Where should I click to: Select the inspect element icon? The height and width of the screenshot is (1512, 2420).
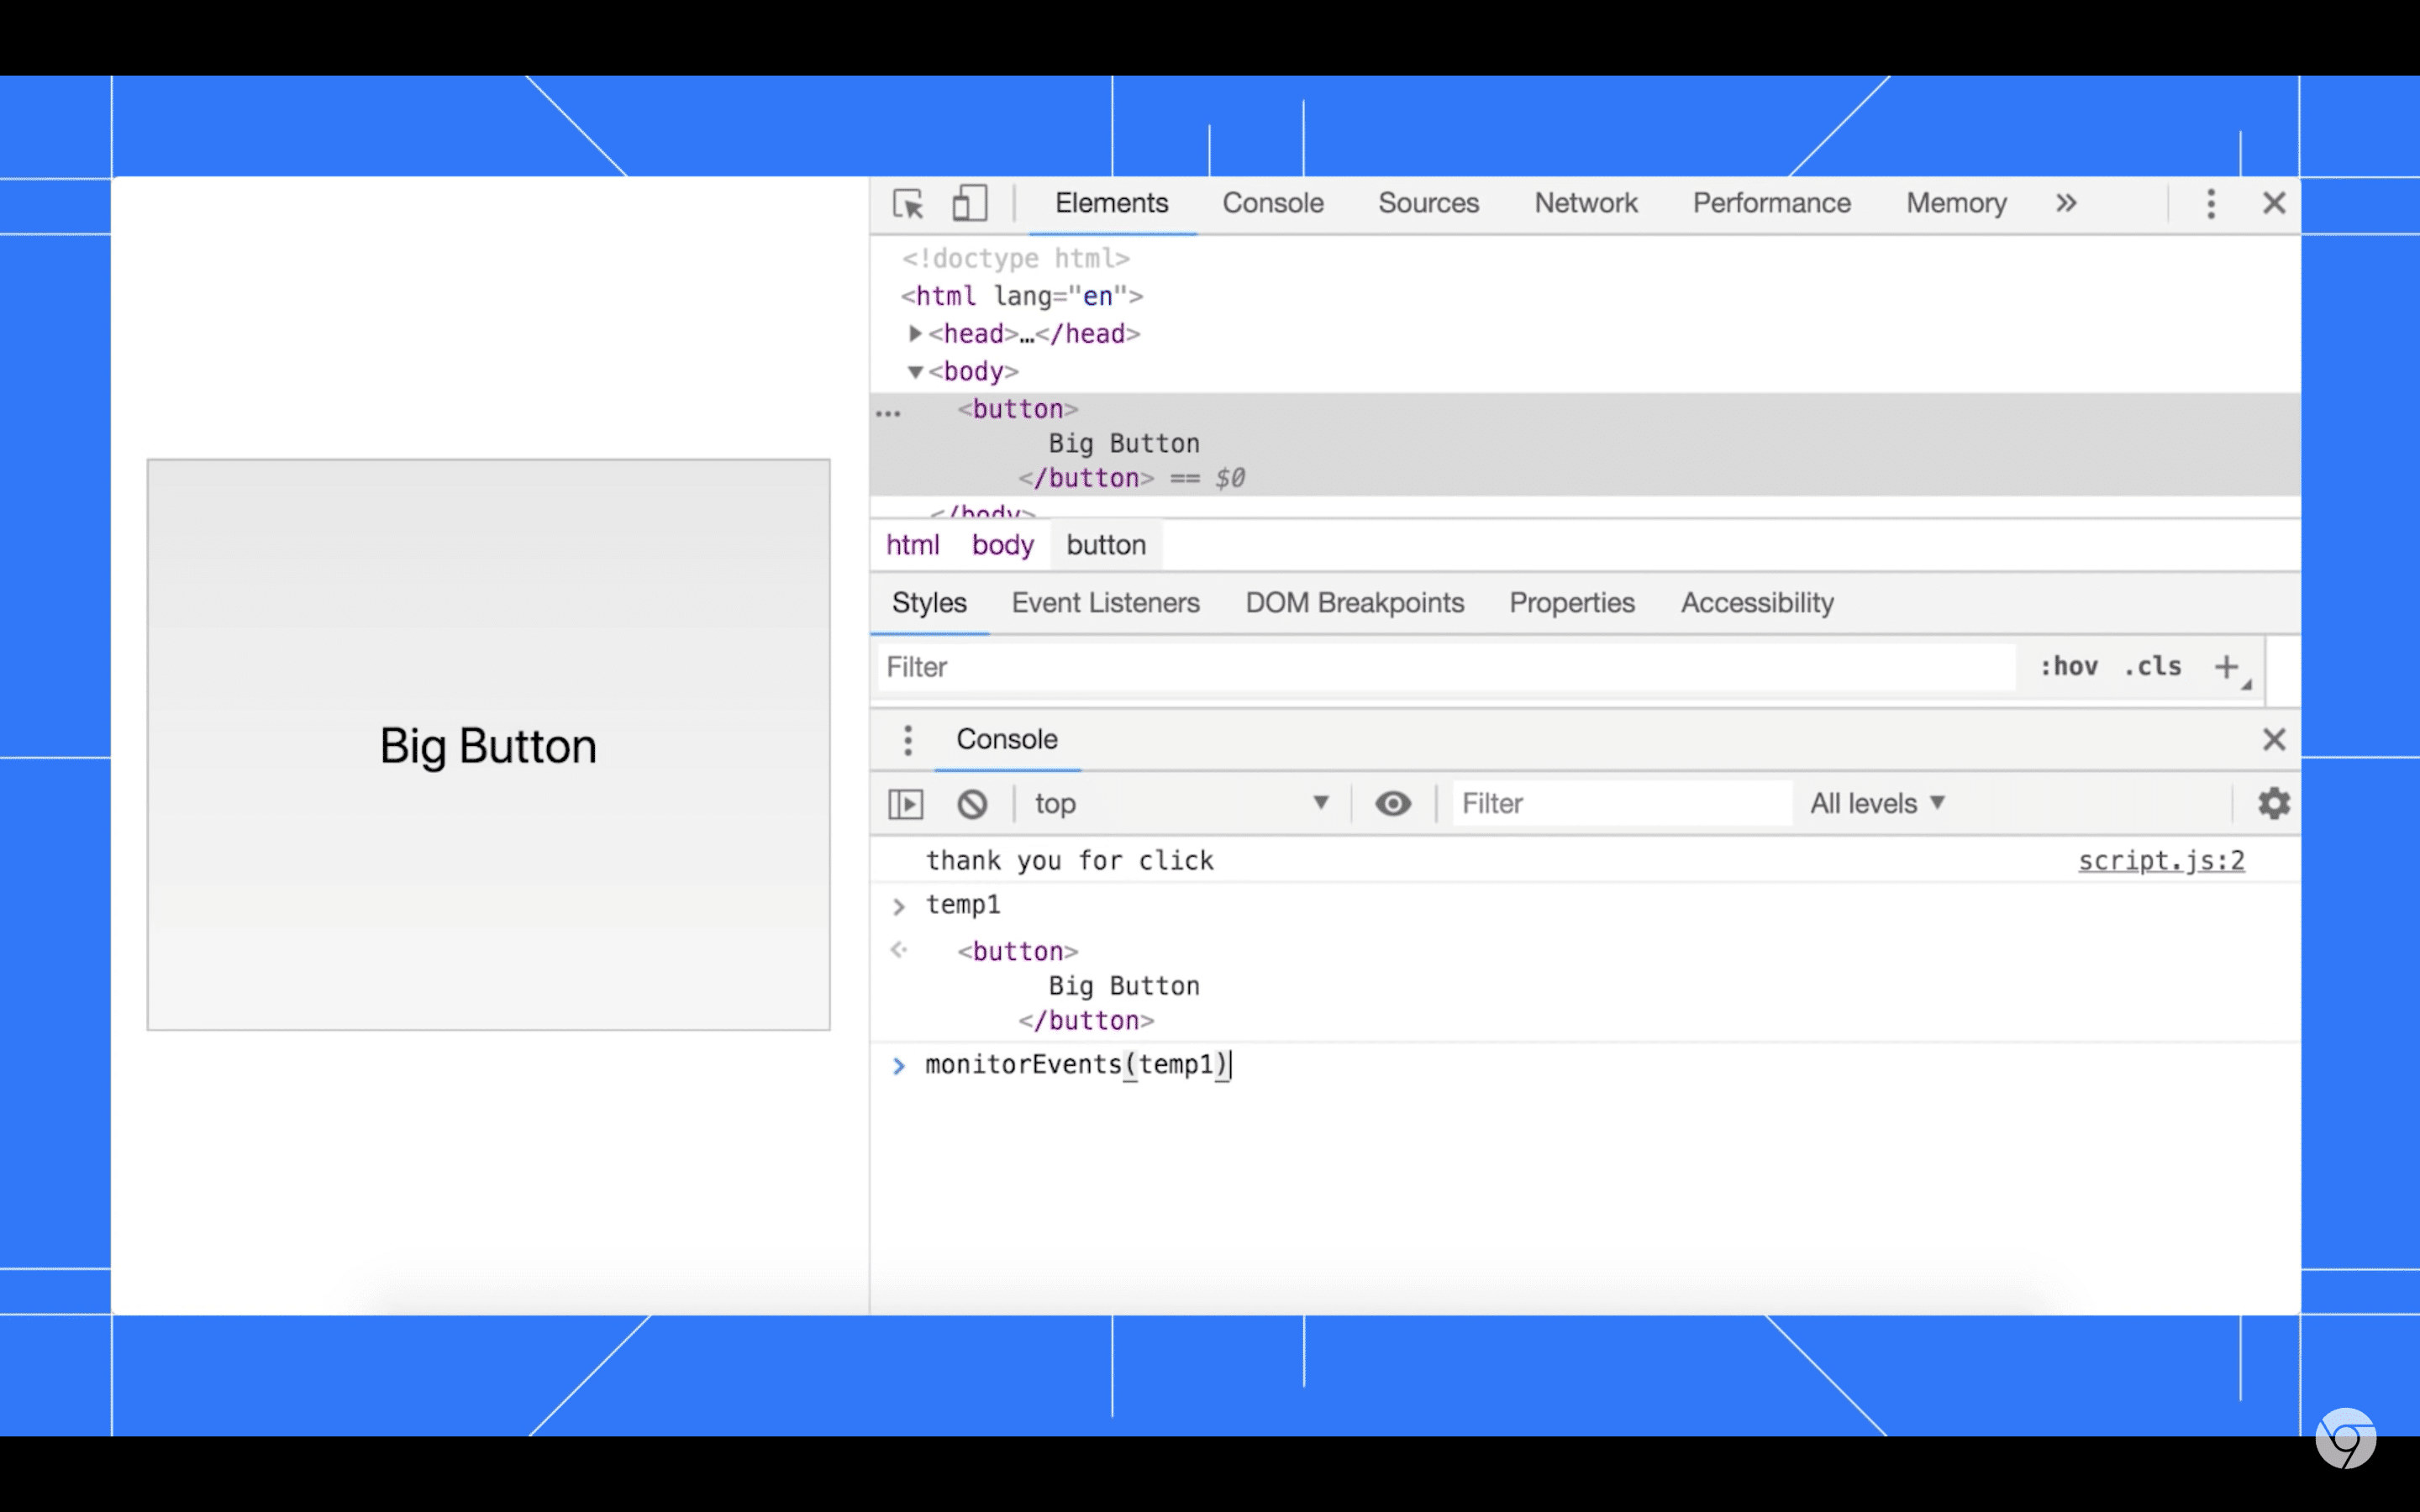click(x=907, y=204)
